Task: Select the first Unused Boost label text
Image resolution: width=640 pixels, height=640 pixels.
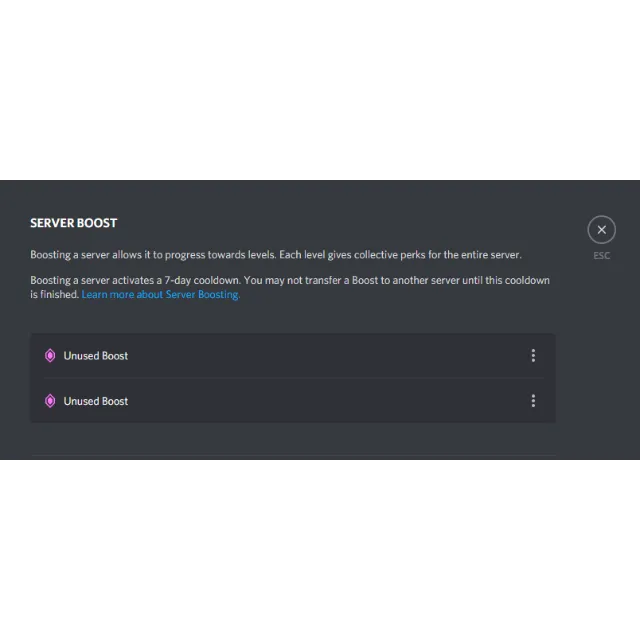Action: point(96,356)
